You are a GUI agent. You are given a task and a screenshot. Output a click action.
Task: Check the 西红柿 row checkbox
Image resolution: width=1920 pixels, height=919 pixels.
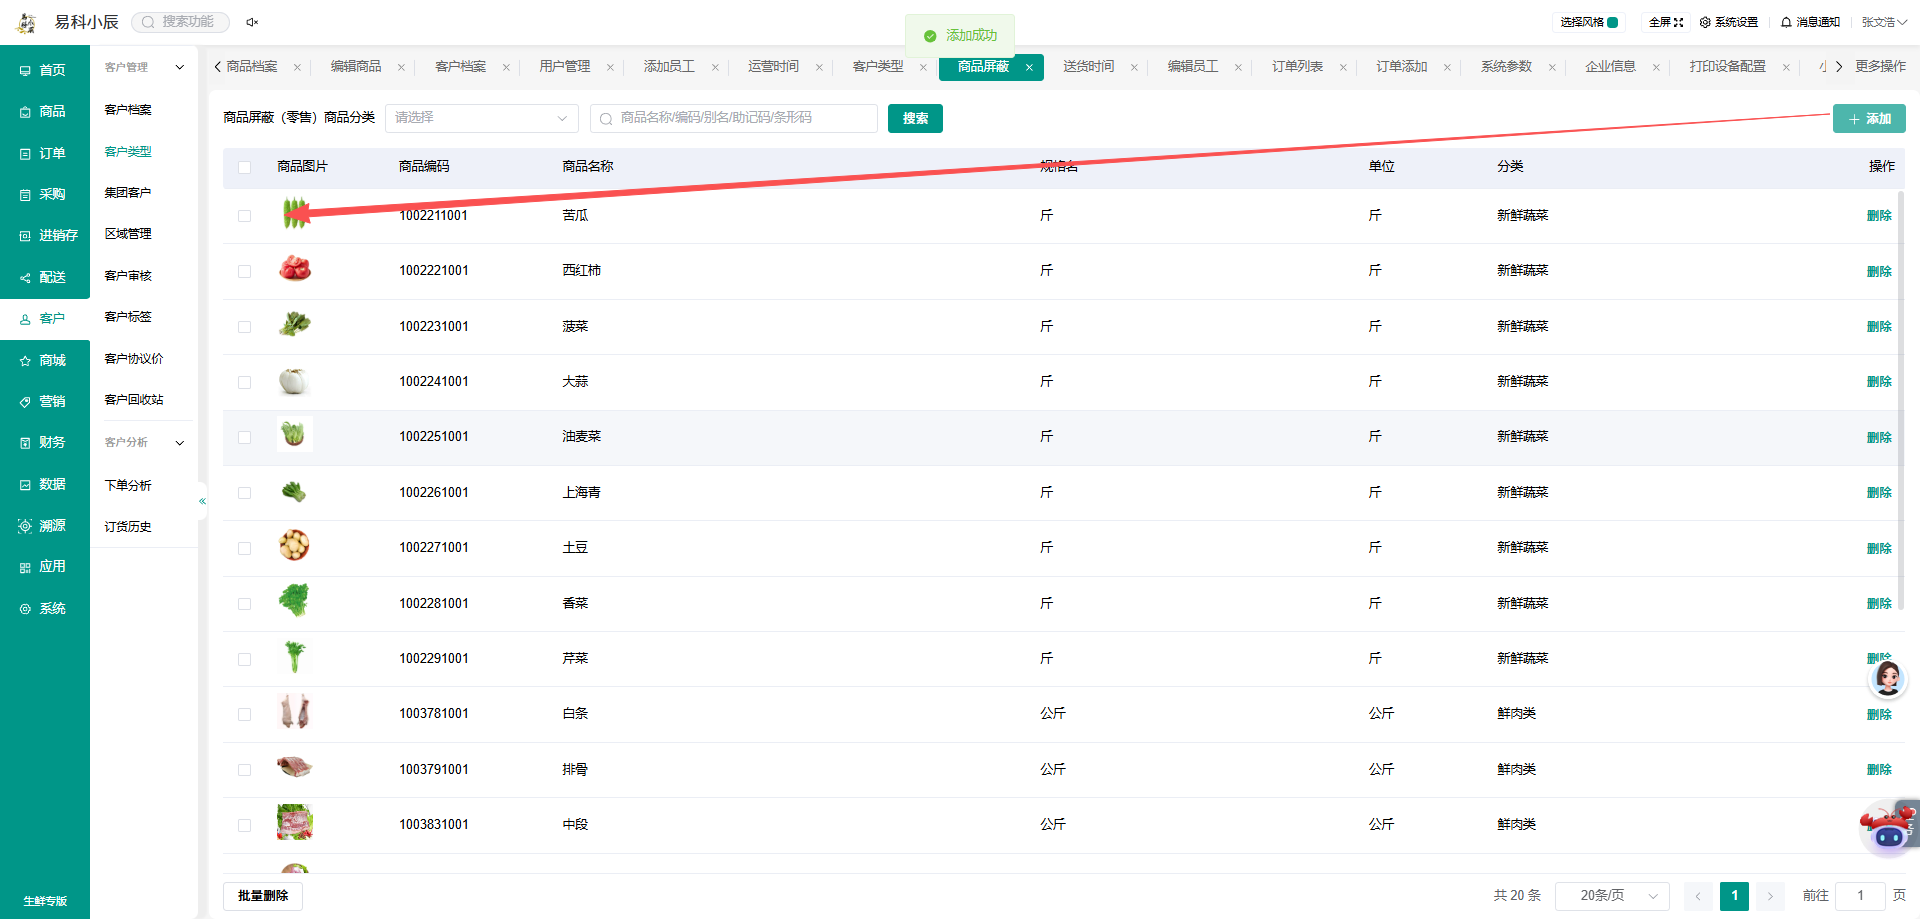245,271
